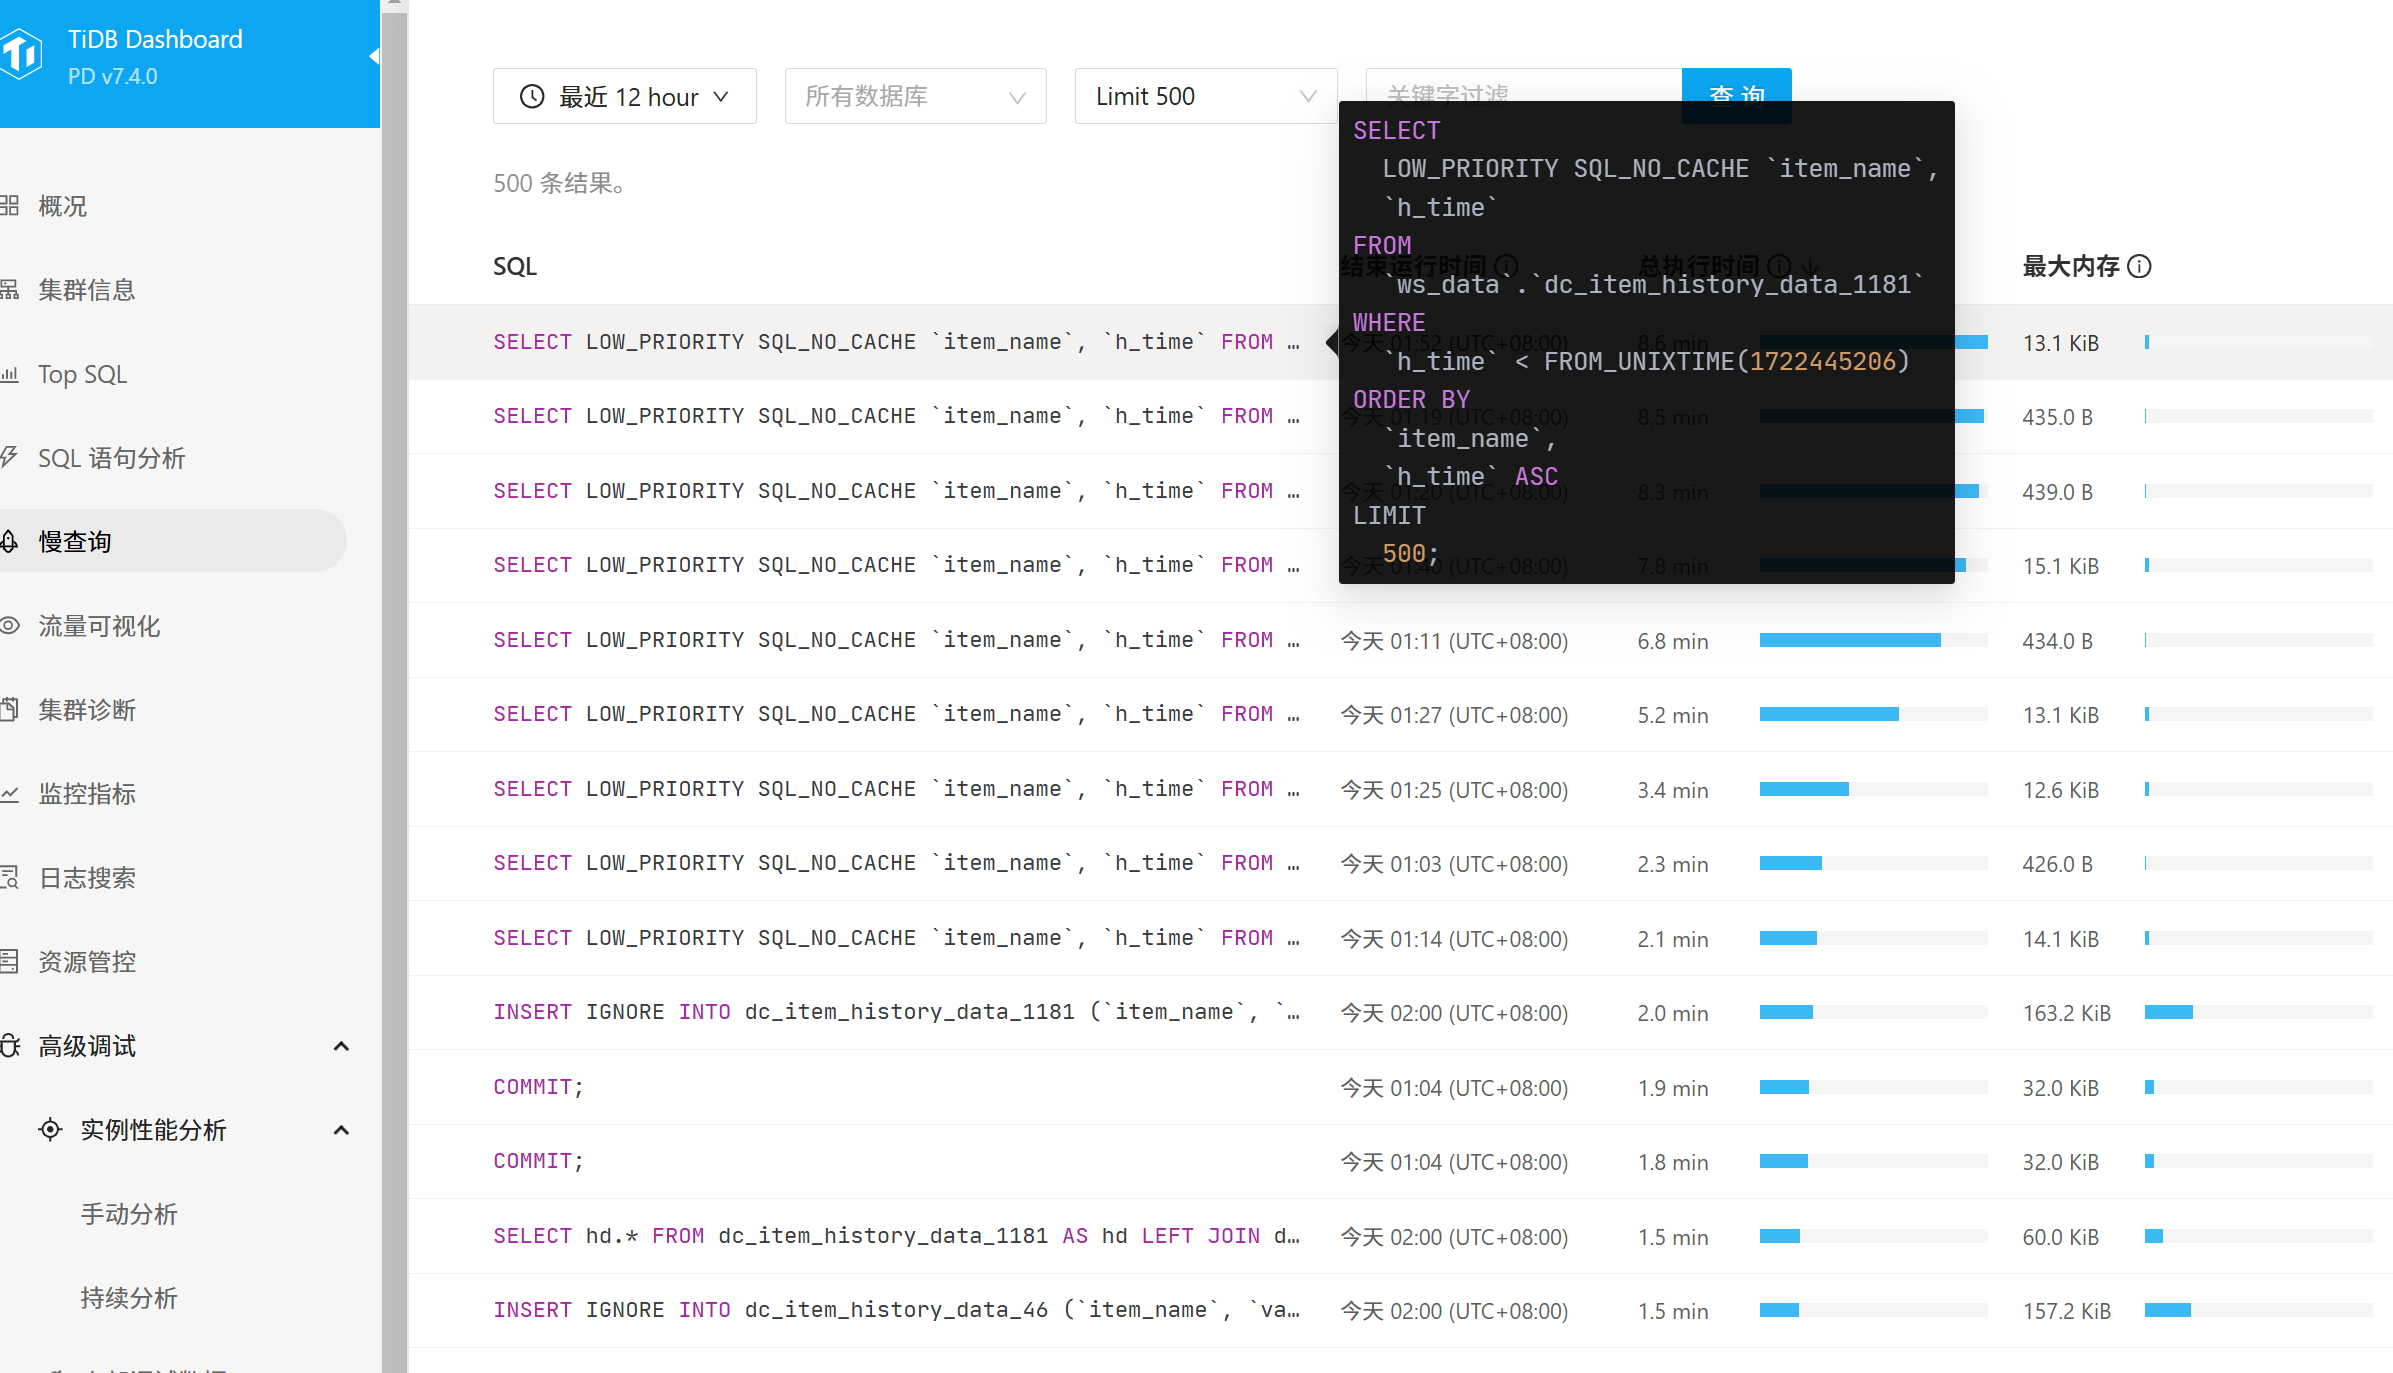Screen dimensions: 2393x1373
Task: Open the INSERT IGNORE INTO dc_item_history_data_46 query
Action: (x=895, y=1310)
